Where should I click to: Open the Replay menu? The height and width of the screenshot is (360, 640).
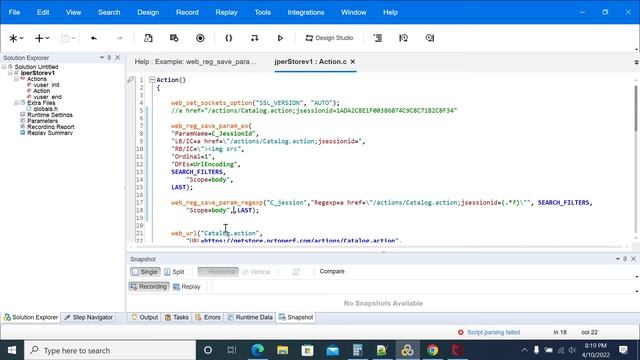pos(227,12)
